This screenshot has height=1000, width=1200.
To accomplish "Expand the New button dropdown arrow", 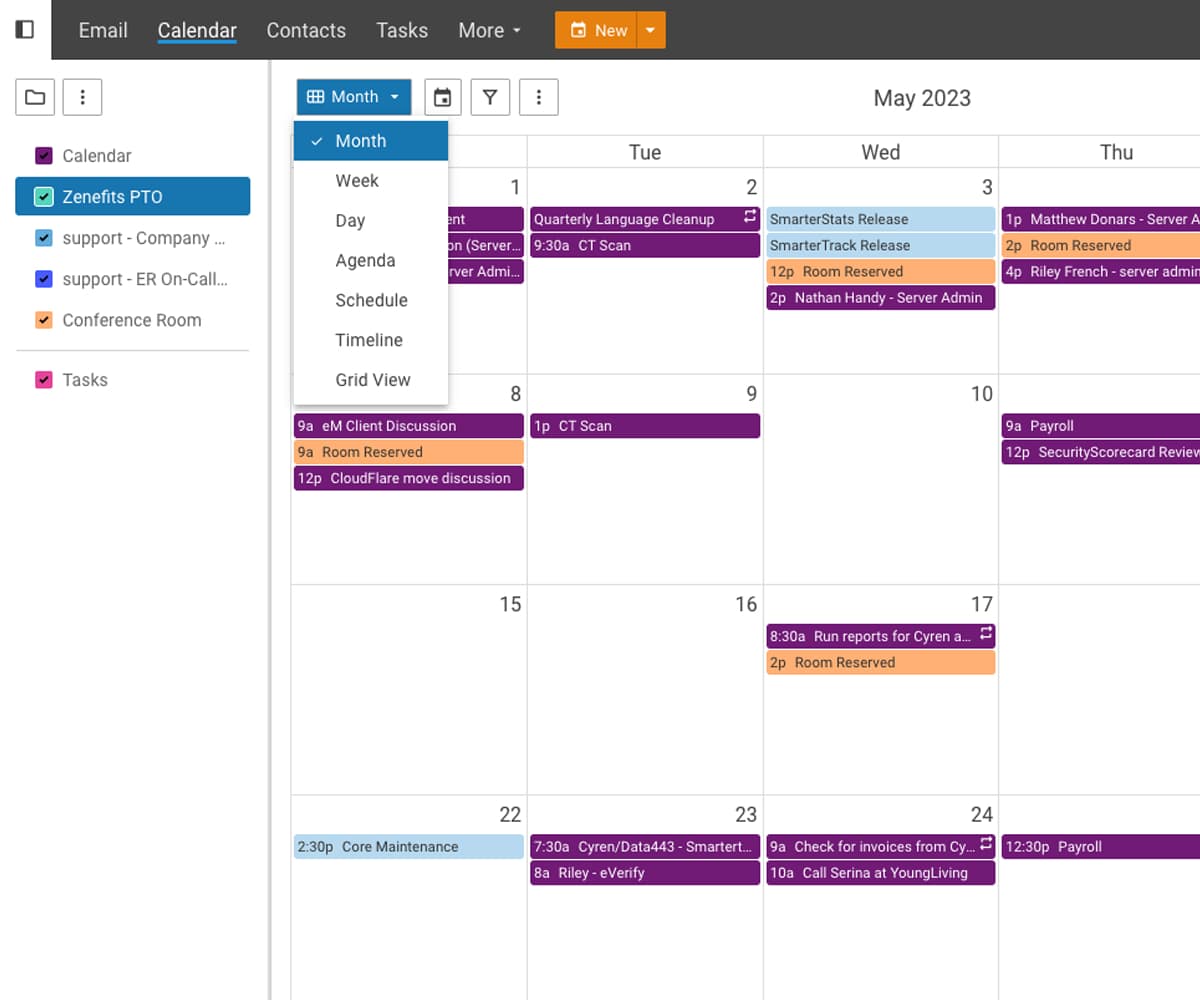I will 650,30.
